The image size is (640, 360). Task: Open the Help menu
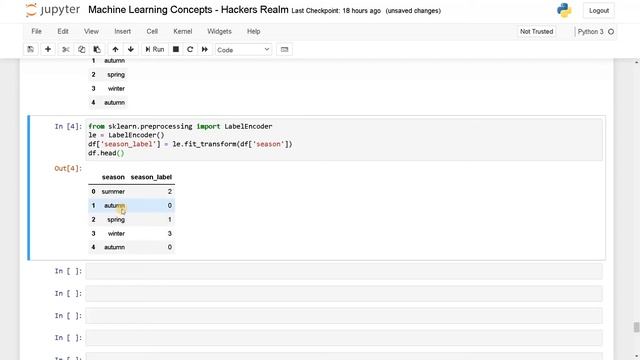(253, 31)
